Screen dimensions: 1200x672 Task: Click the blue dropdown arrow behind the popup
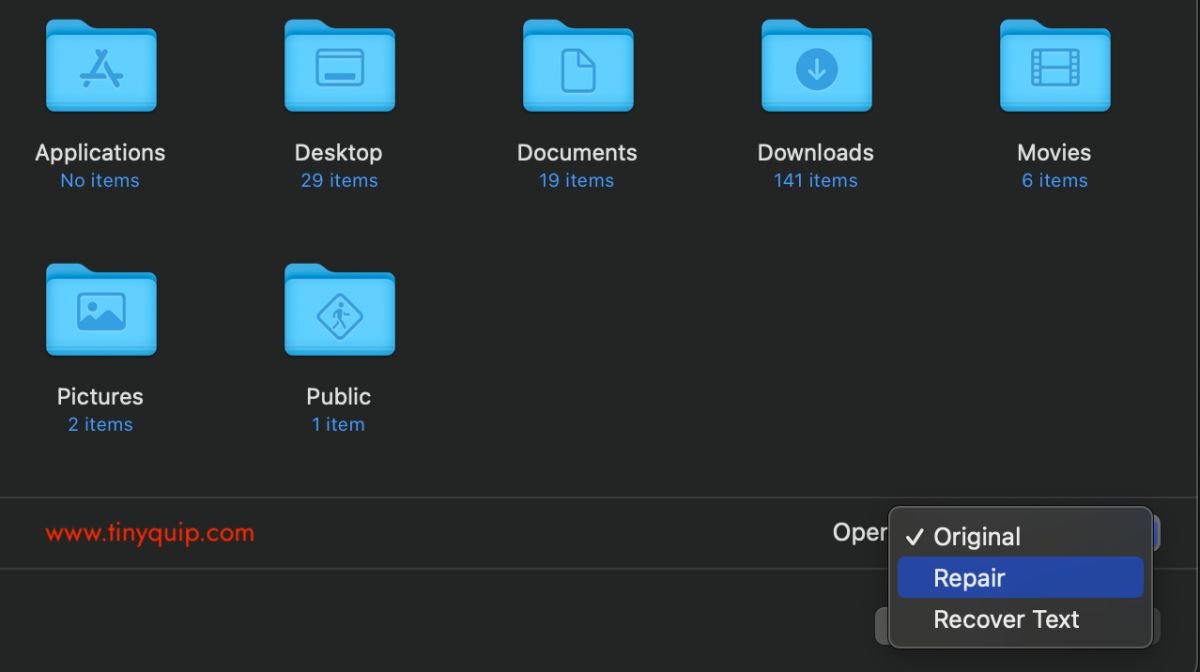pyautogui.click(x=1156, y=533)
